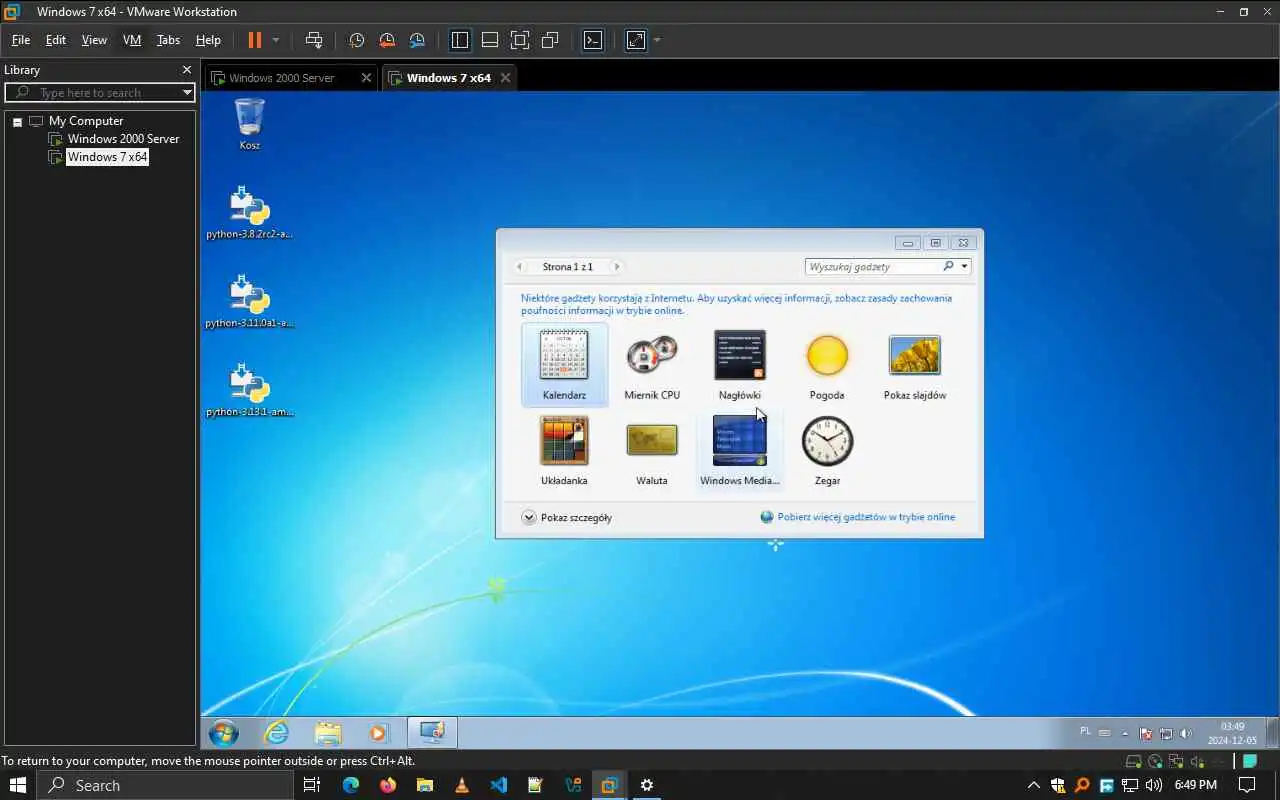Select the Zegar clock gadget

[x=827, y=450]
